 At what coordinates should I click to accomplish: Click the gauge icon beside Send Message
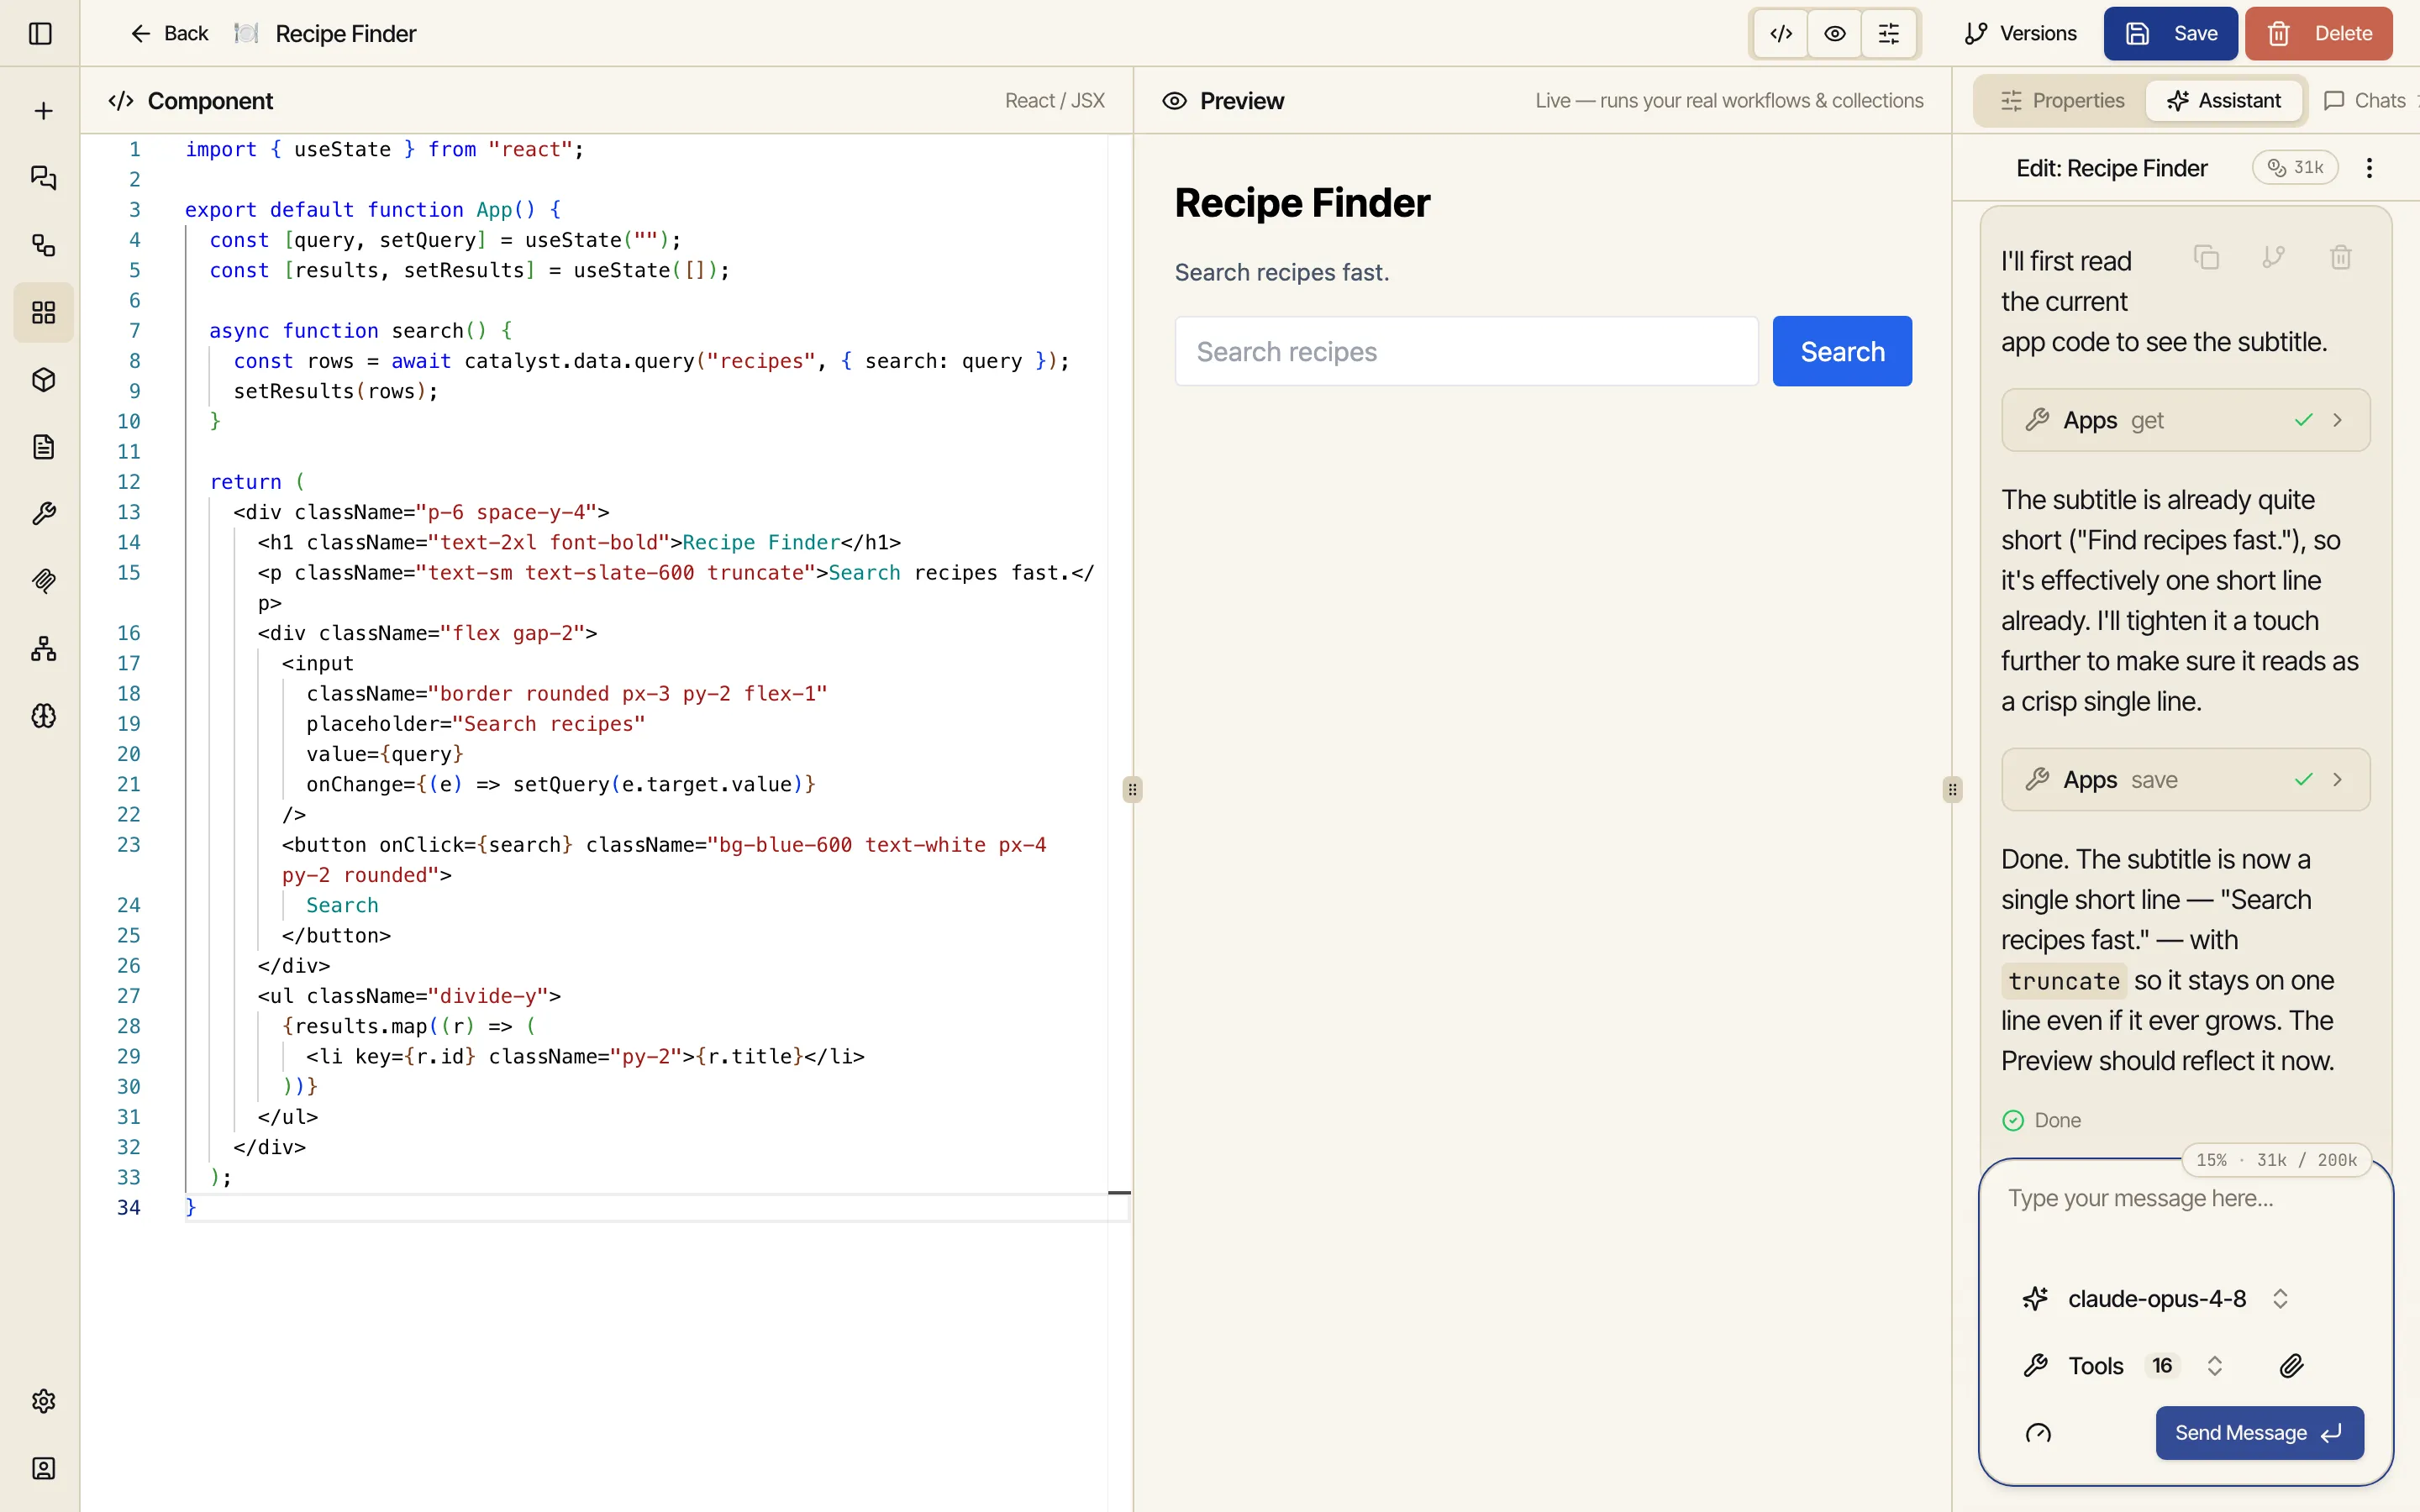coord(2038,1433)
